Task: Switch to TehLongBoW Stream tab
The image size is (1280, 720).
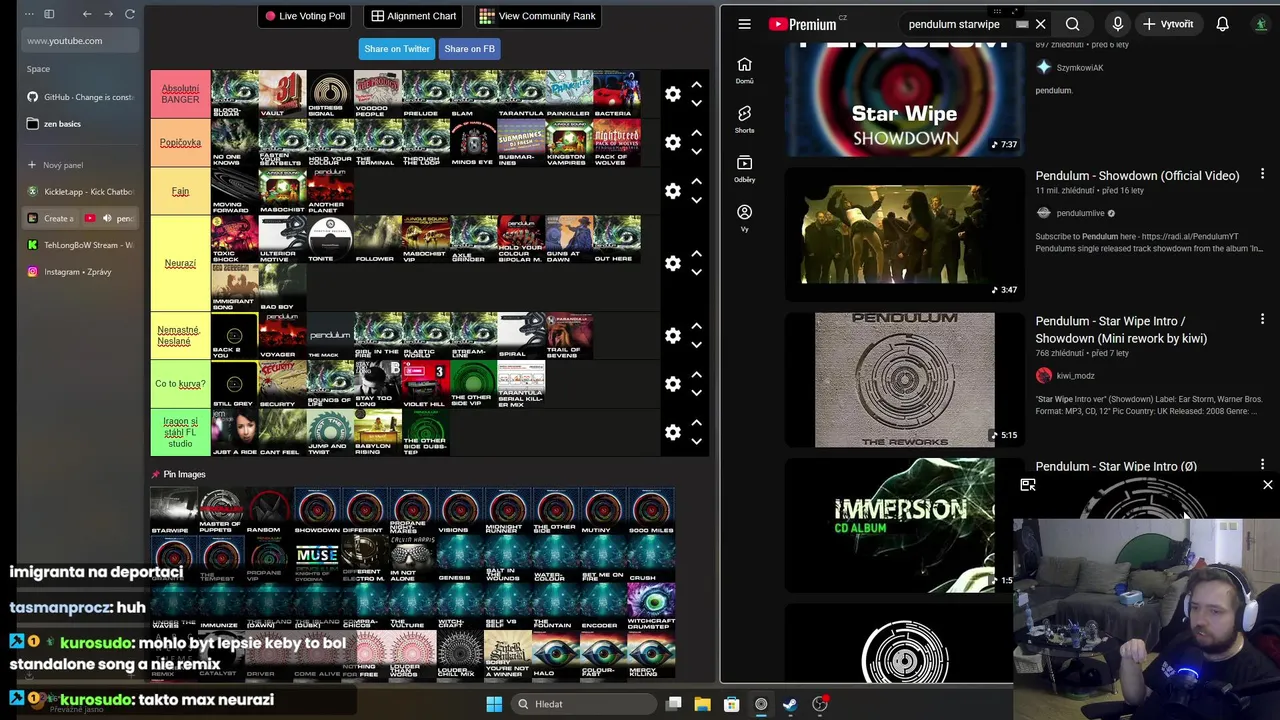Action: point(80,245)
